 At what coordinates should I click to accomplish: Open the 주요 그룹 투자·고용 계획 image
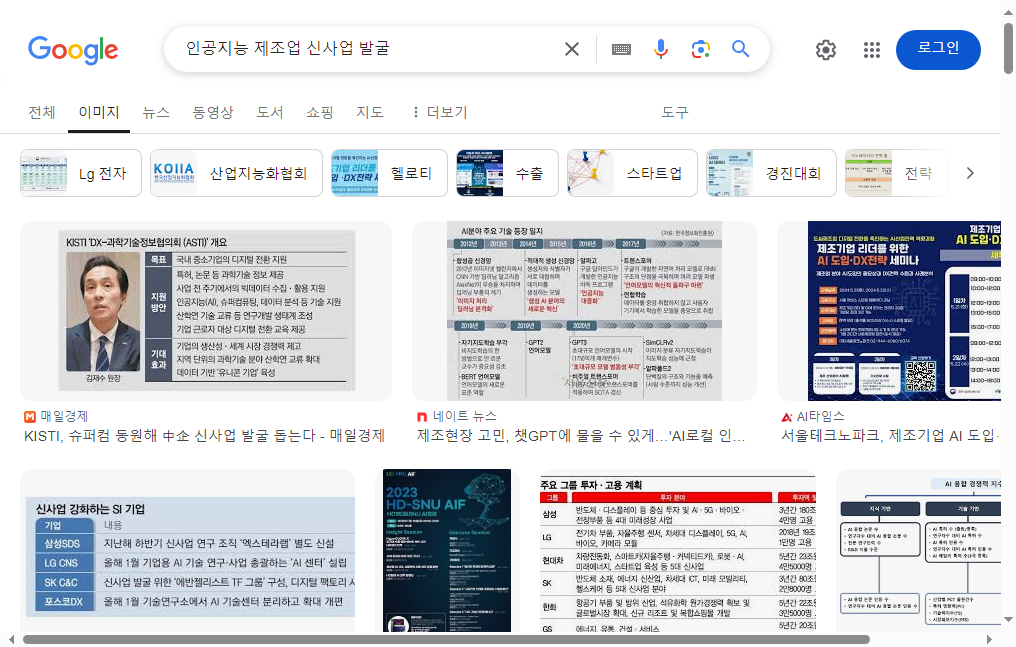(678, 551)
